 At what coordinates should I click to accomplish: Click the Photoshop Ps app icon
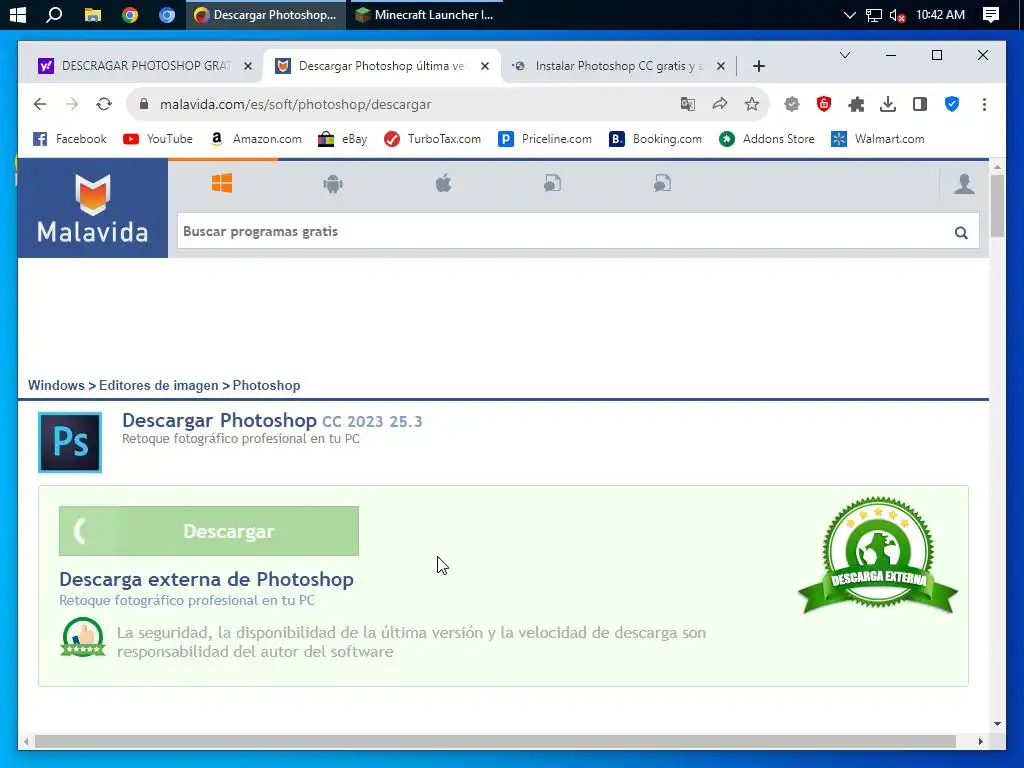tap(70, 442)
